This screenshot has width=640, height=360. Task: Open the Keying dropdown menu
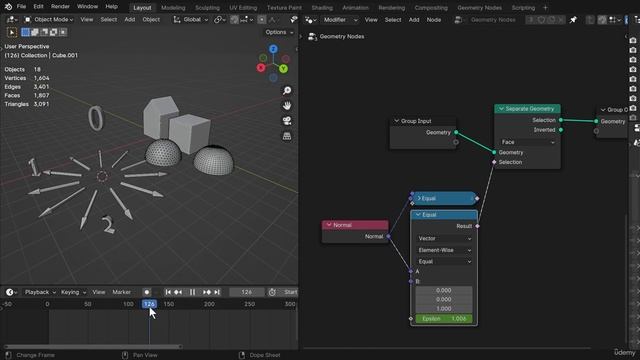(73, 292)
